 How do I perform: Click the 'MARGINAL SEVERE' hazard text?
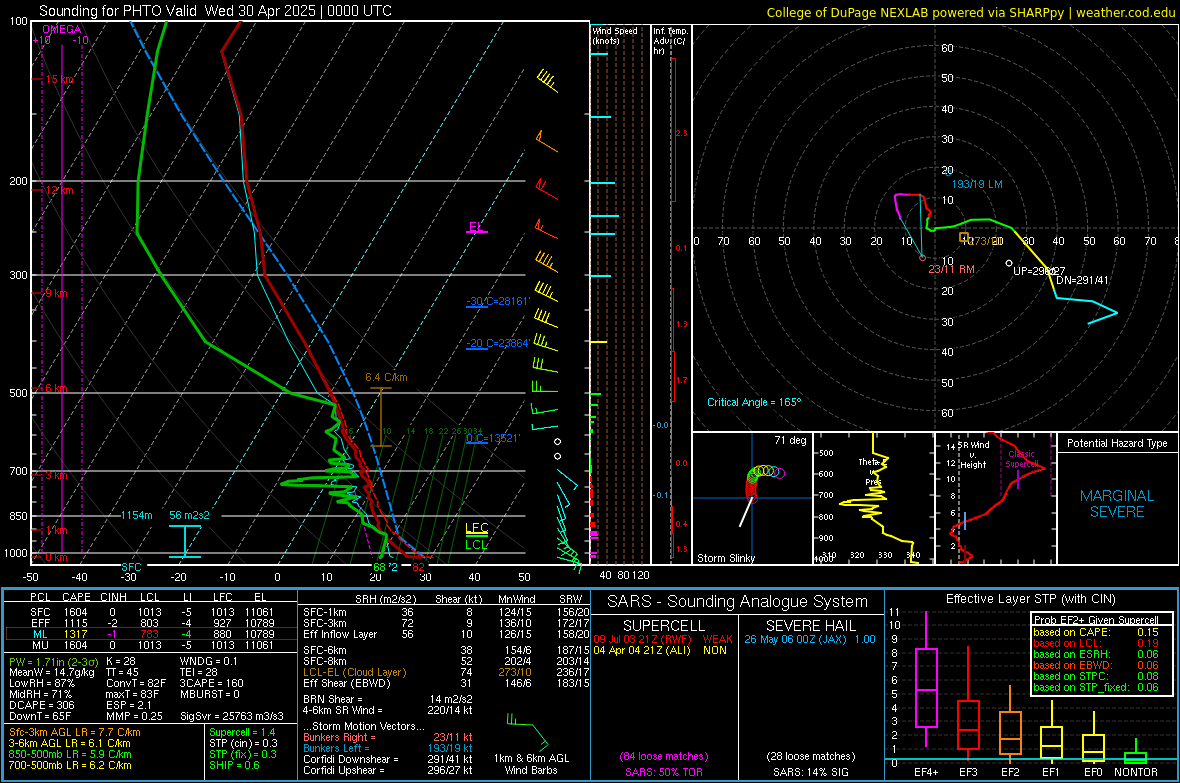tap(1117, 504)
